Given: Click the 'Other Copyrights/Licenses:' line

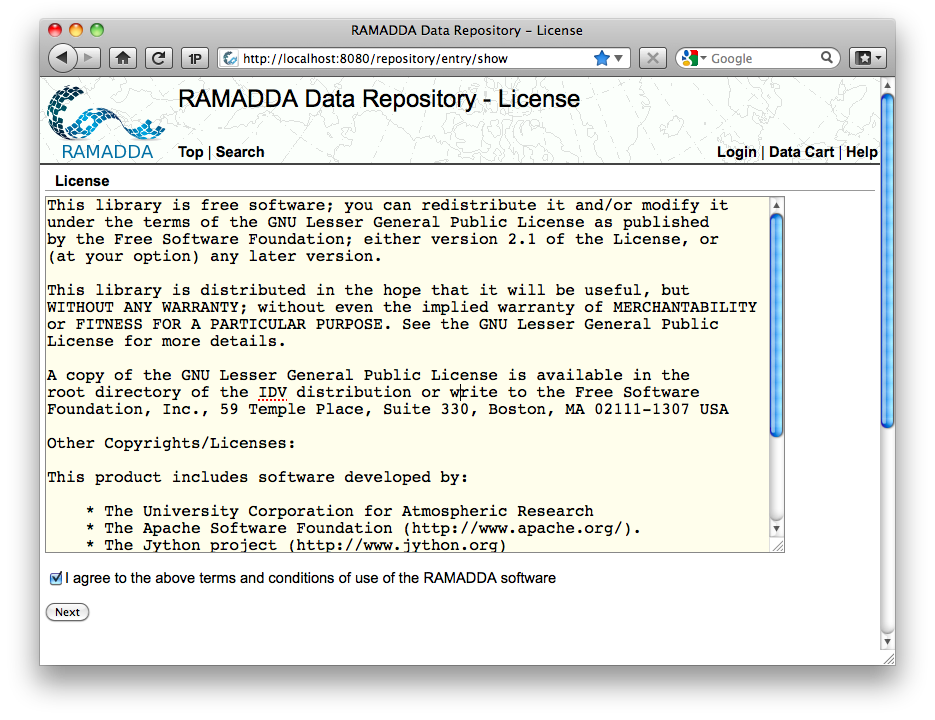Looking at the screenshot, I should (x=171, y=443).
